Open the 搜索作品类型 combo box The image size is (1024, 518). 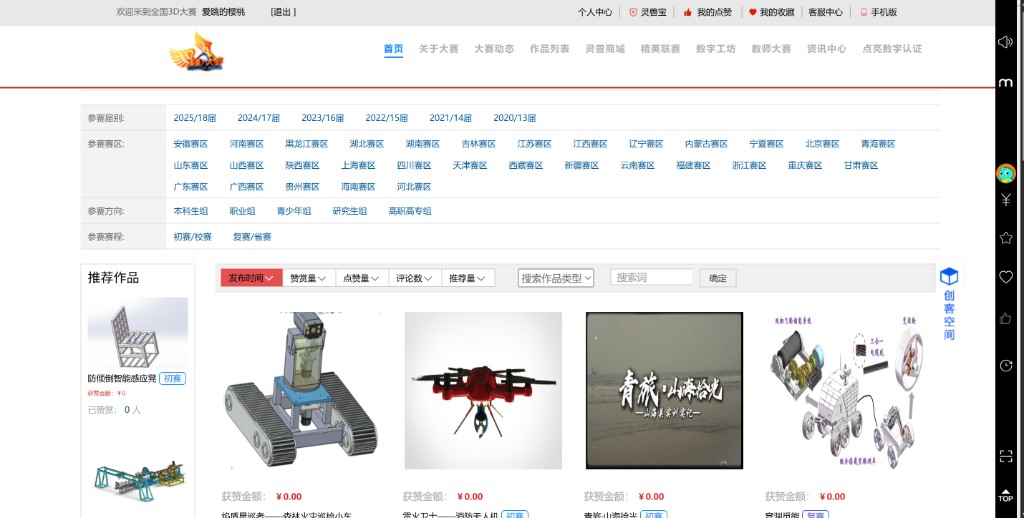coord(556,278)
